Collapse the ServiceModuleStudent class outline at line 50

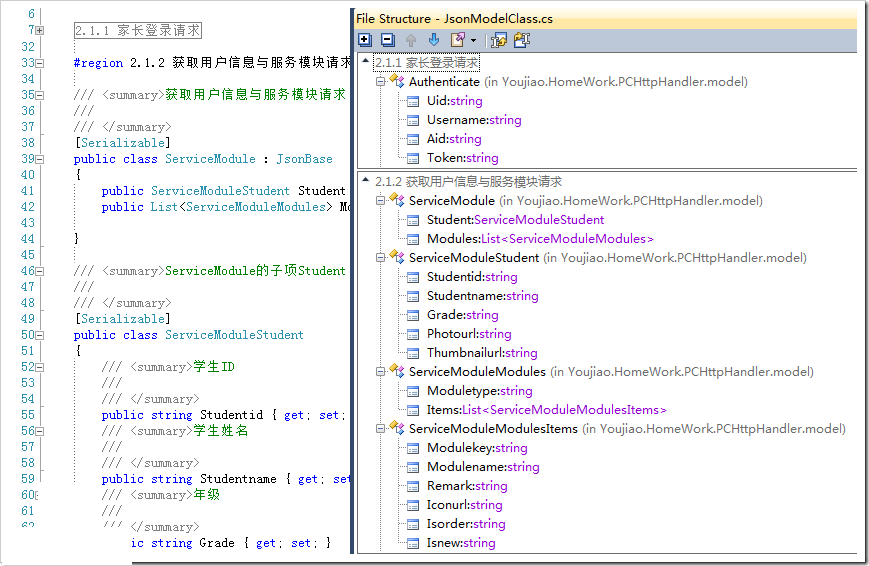click(x=40, y=335)
